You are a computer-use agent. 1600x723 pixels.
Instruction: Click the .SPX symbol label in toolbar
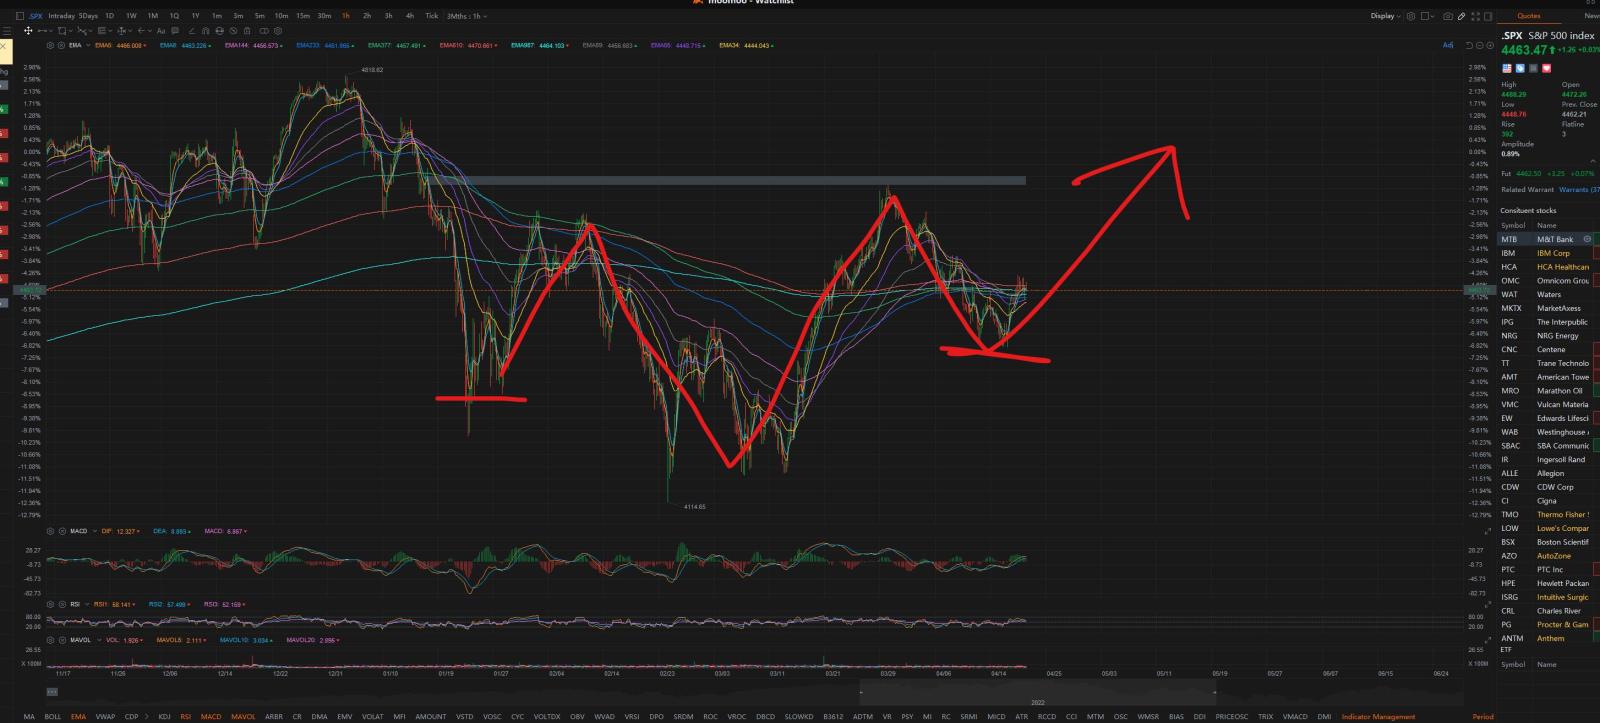click(x=36, y=16)
